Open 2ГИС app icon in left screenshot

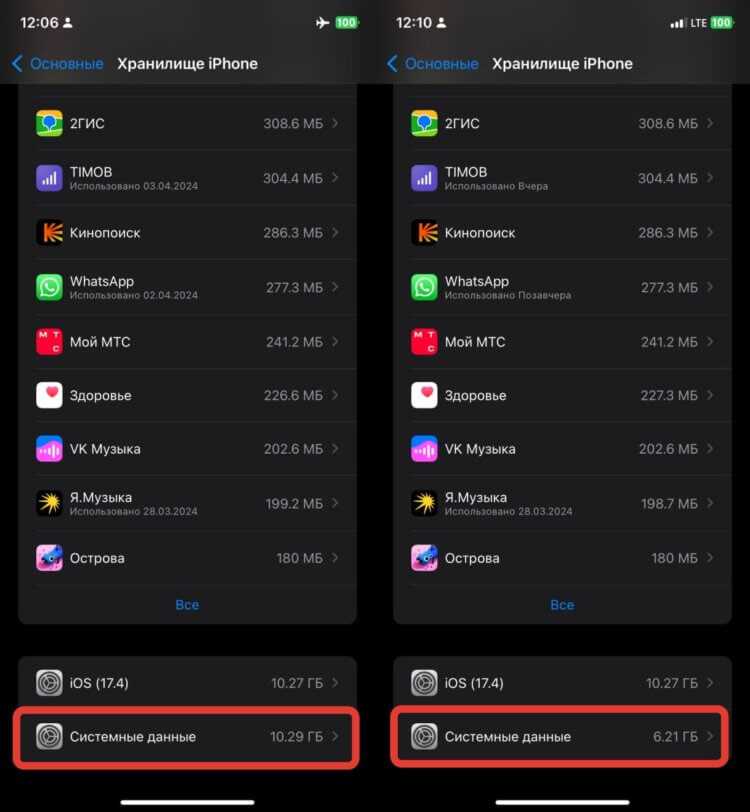click(x=49, y=123)
